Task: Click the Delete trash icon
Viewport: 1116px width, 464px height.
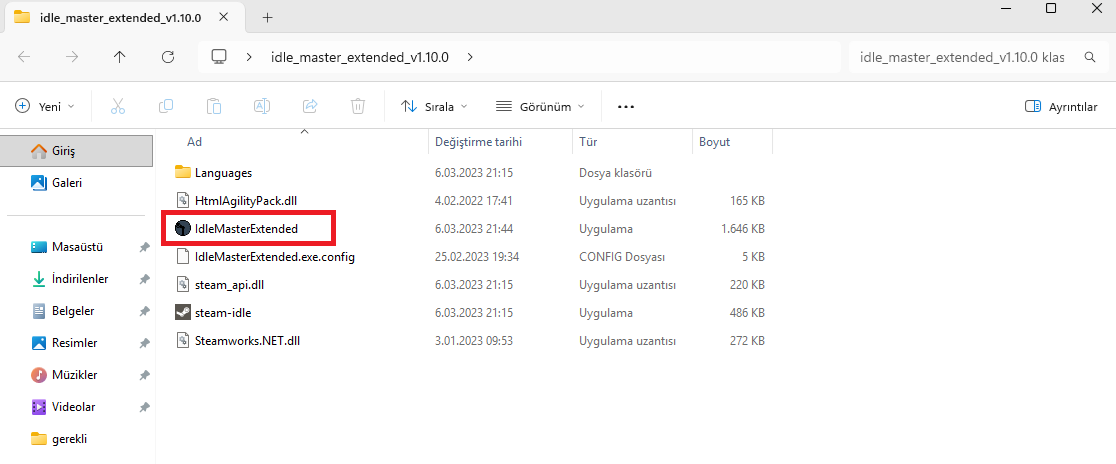Action: (358, 107)
